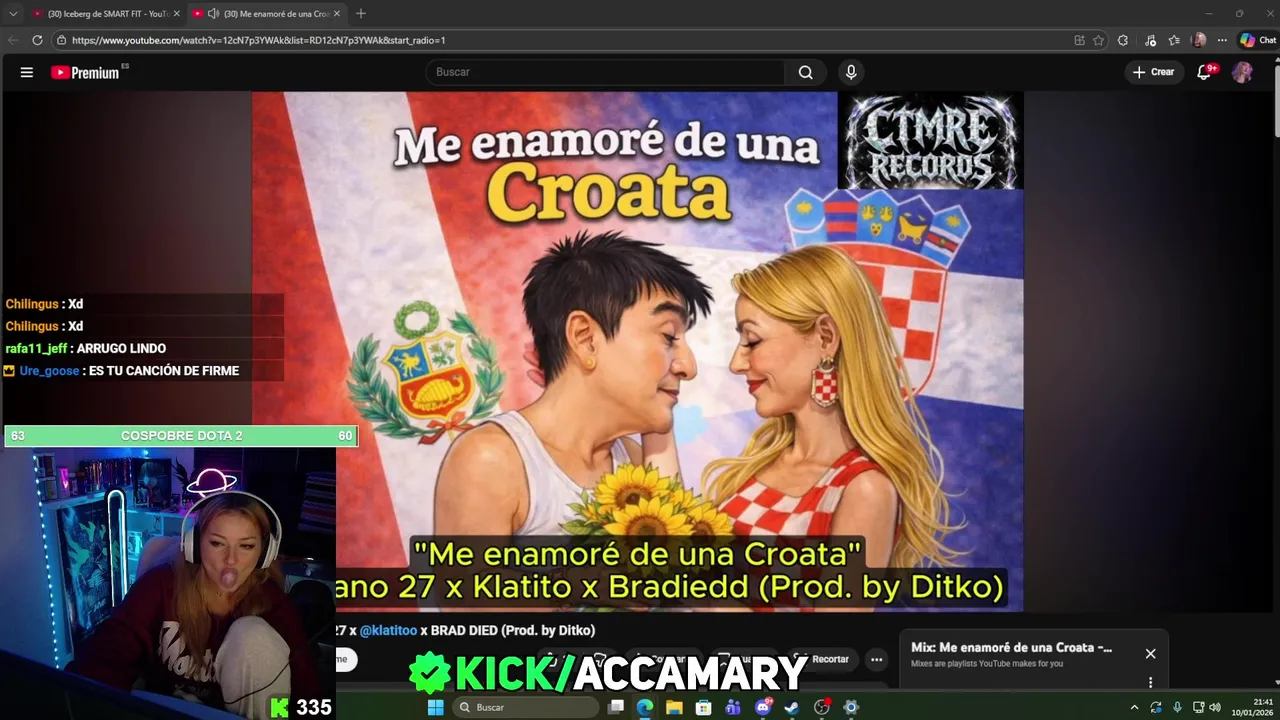Image resolution: width=1280 pixels, height=720 pixels.
Task: Open the Windows Start menu
Action: click(x=435, y=707)
